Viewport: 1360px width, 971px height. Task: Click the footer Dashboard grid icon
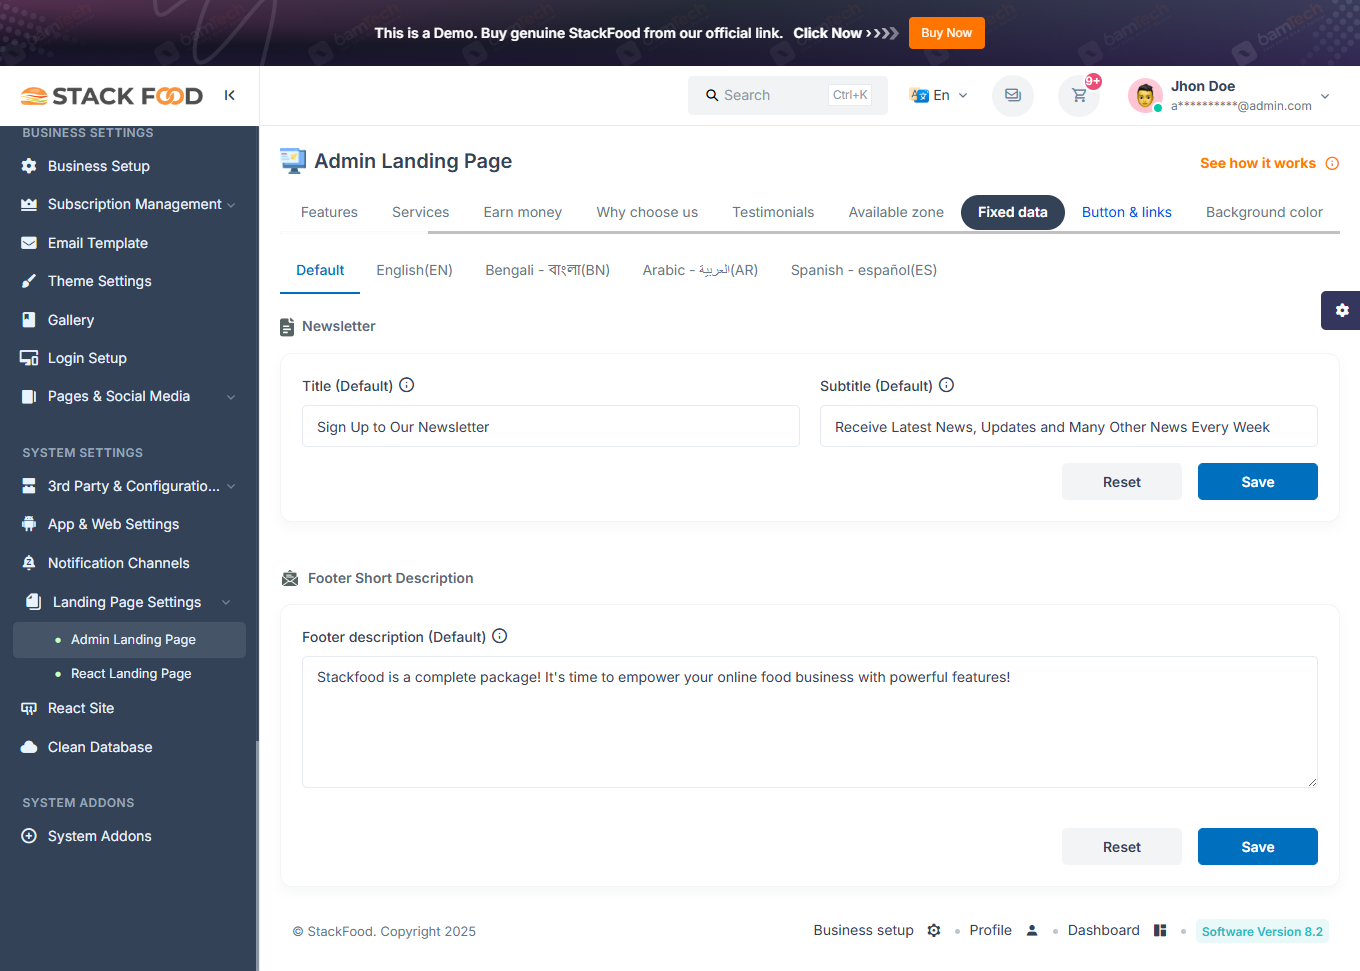pos(1160,930)
